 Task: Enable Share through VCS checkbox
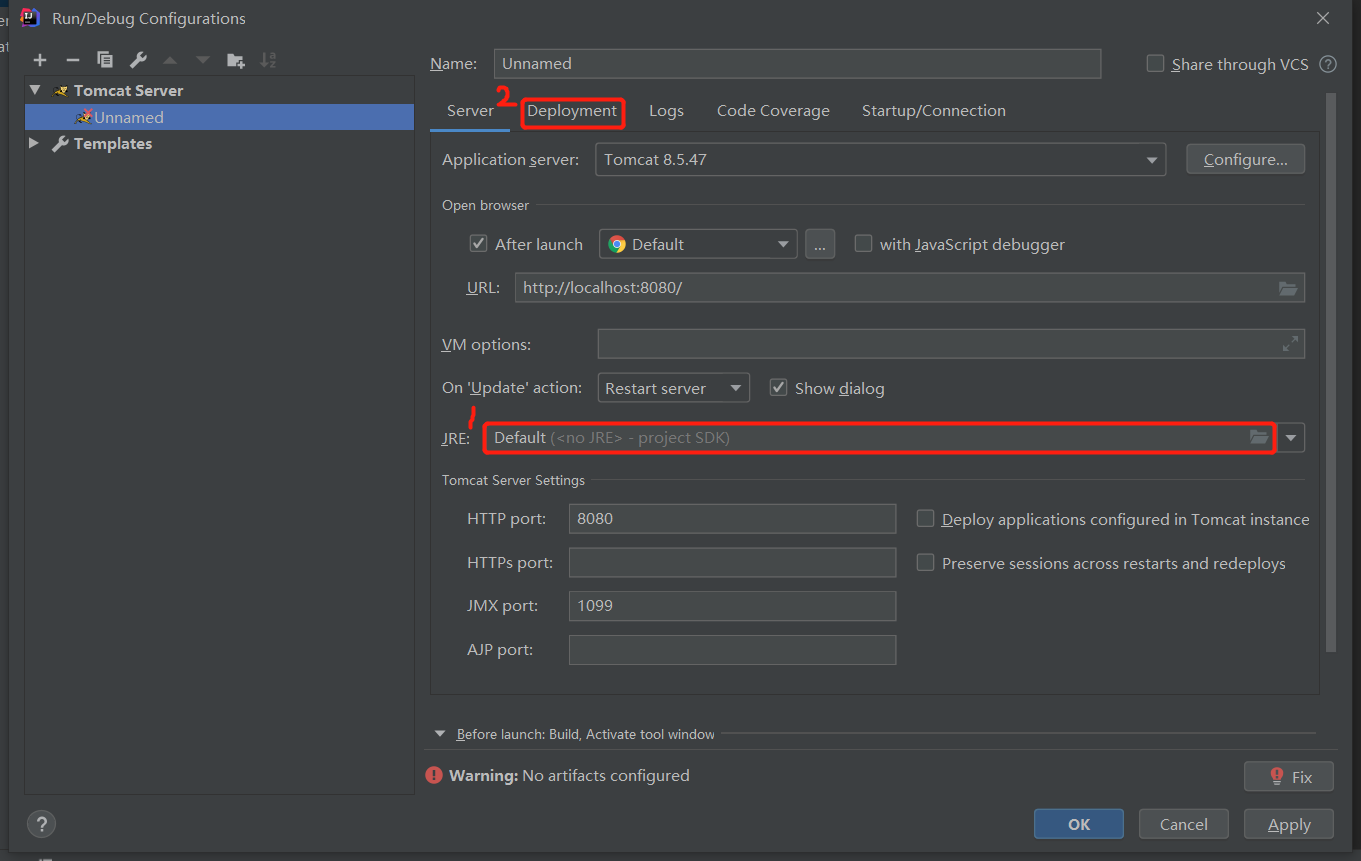[x=1155, y=64]
